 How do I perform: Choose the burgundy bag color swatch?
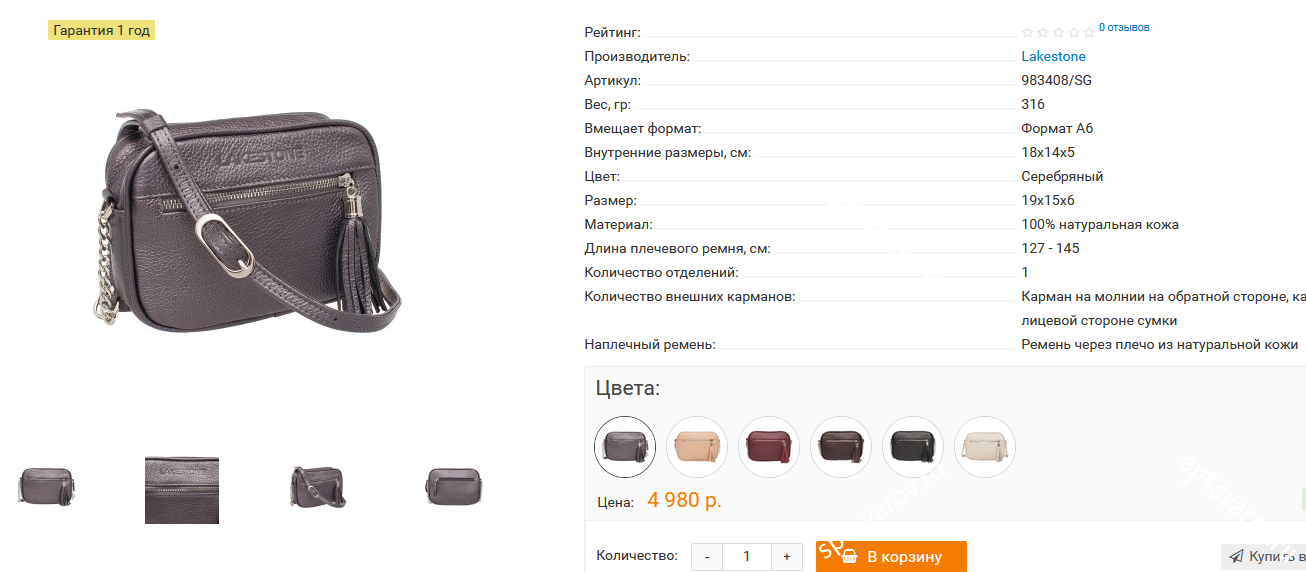769,447
